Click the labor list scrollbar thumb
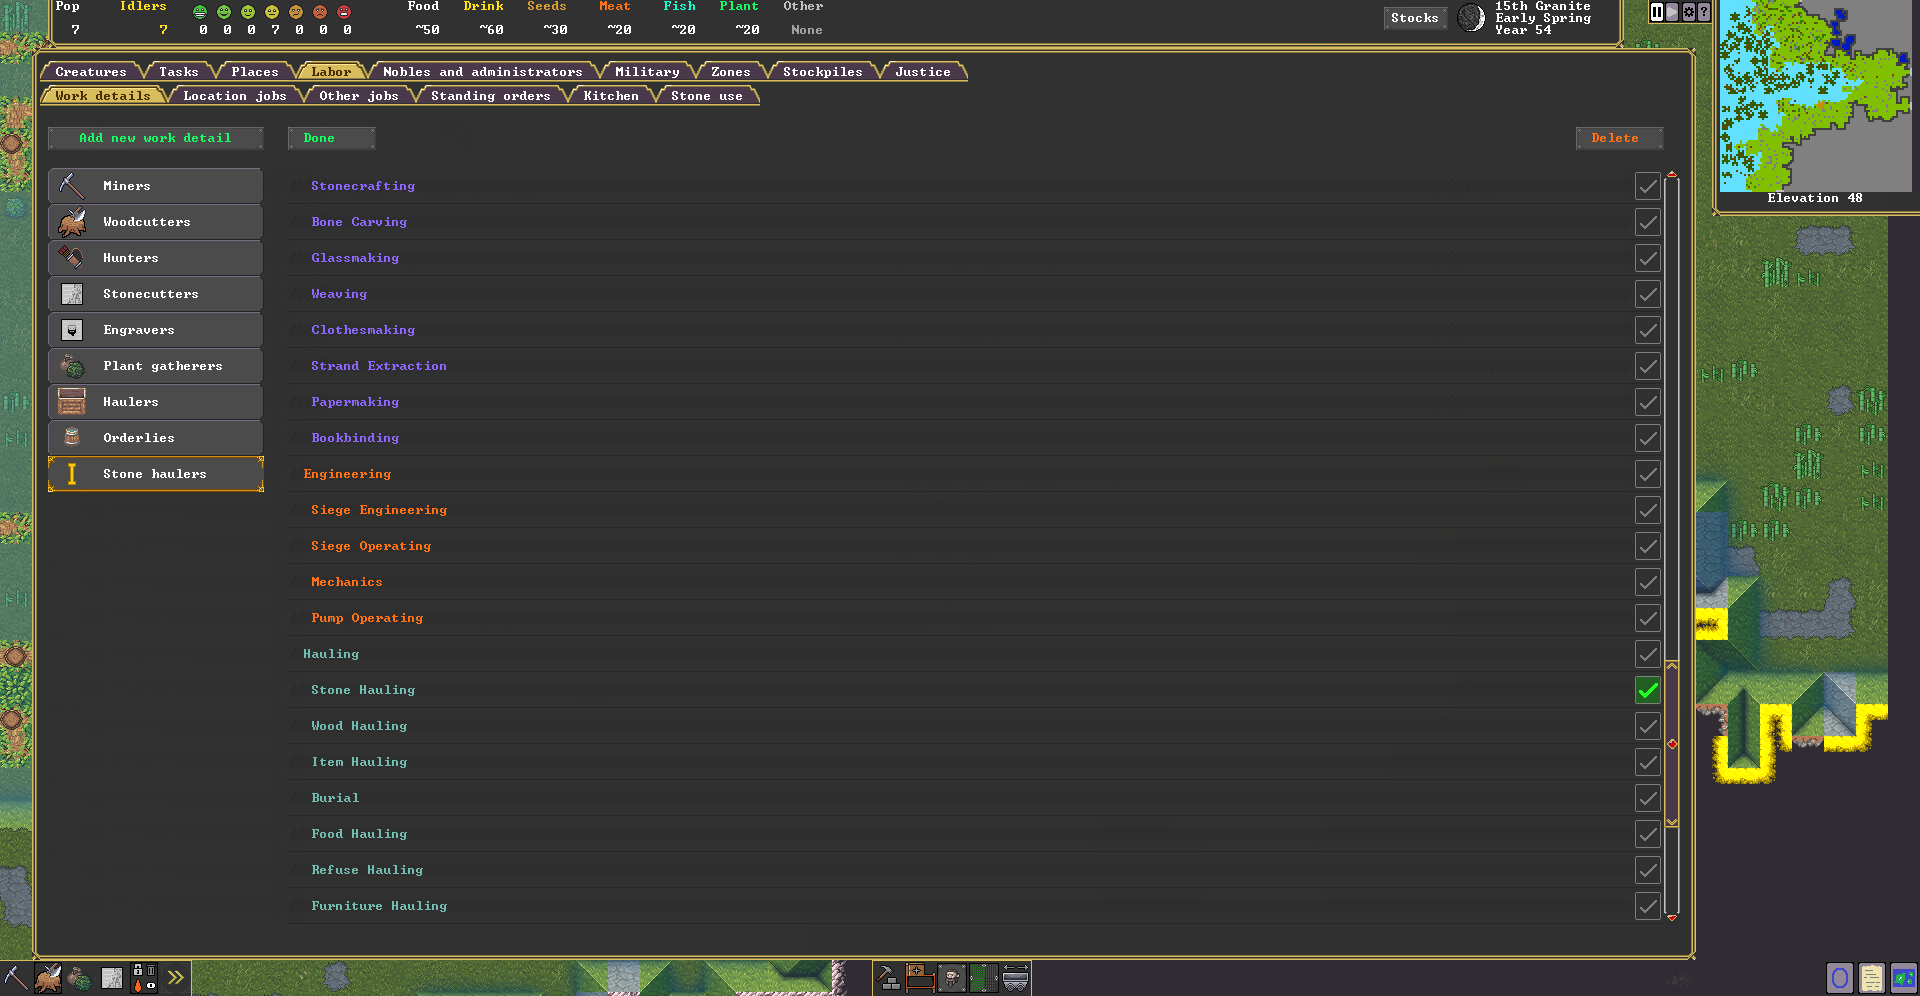 [1672, 744]
